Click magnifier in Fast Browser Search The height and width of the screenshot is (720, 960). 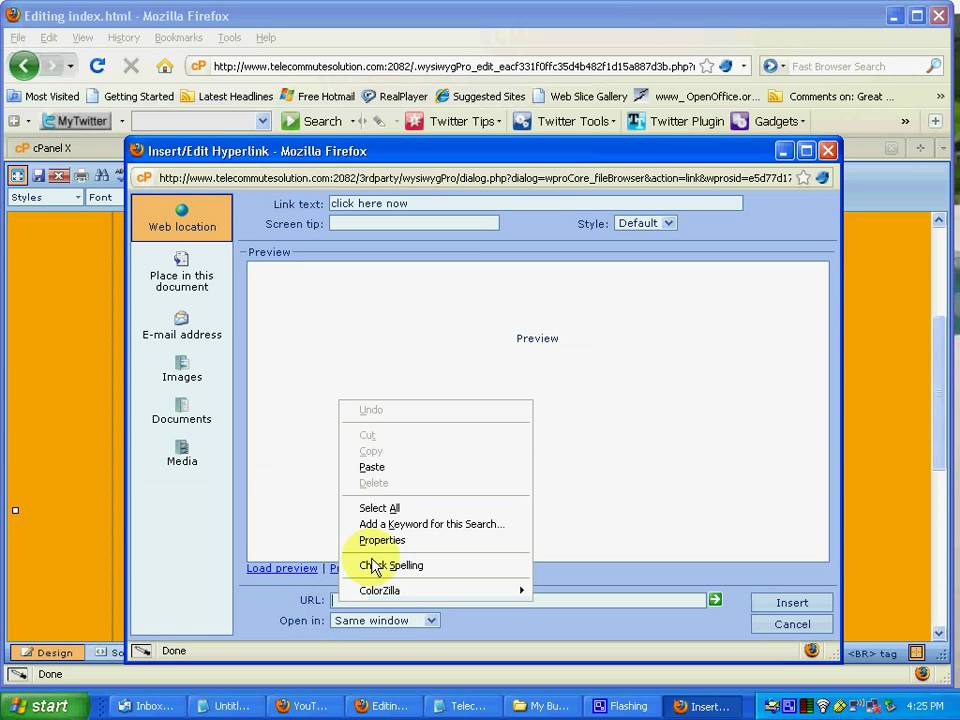[934, 66]
